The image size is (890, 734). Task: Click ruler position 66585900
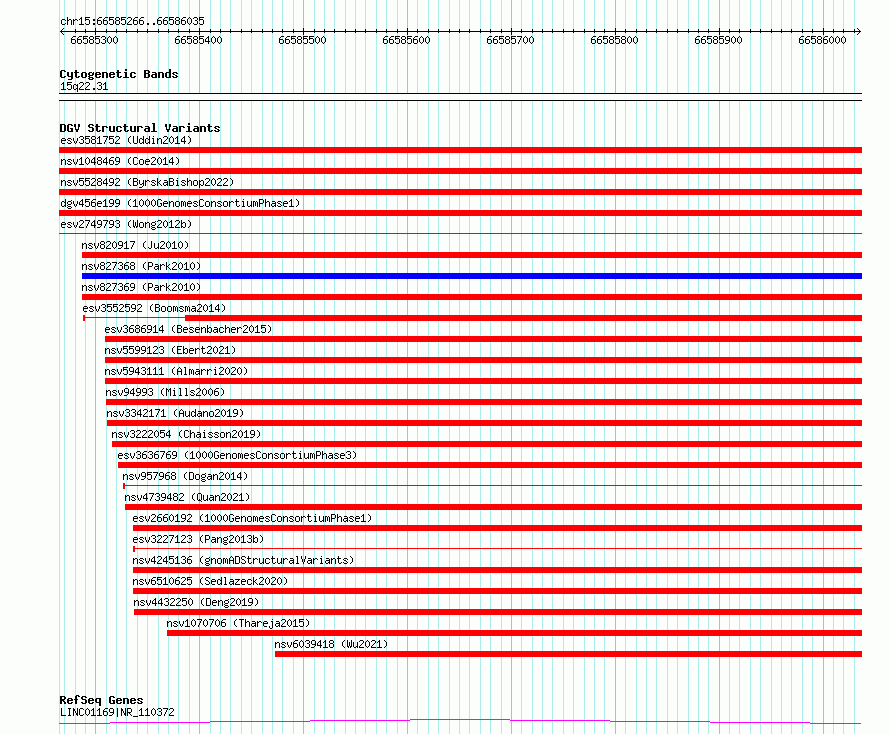(718, 40)
